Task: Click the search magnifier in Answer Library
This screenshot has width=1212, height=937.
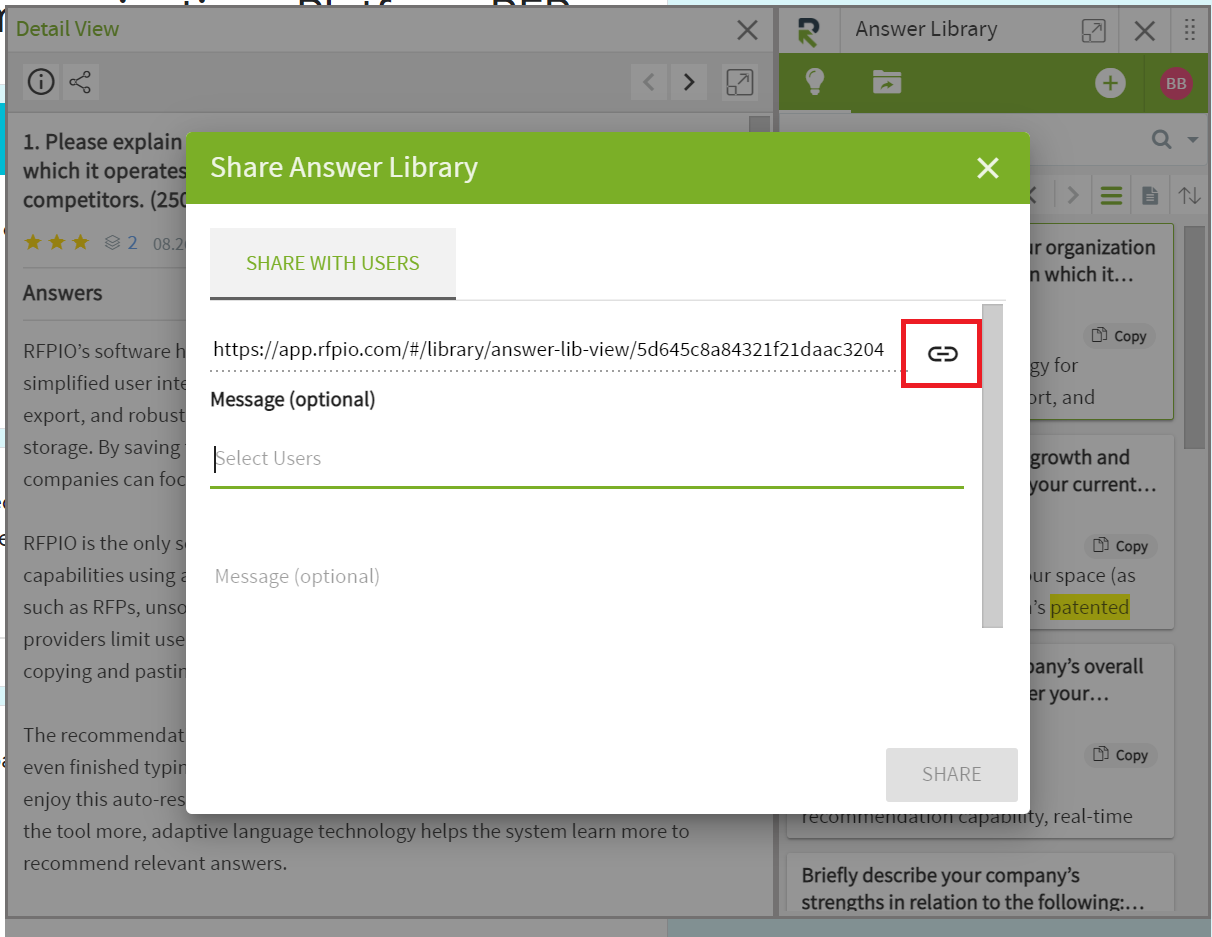Action: [1161, 140]
